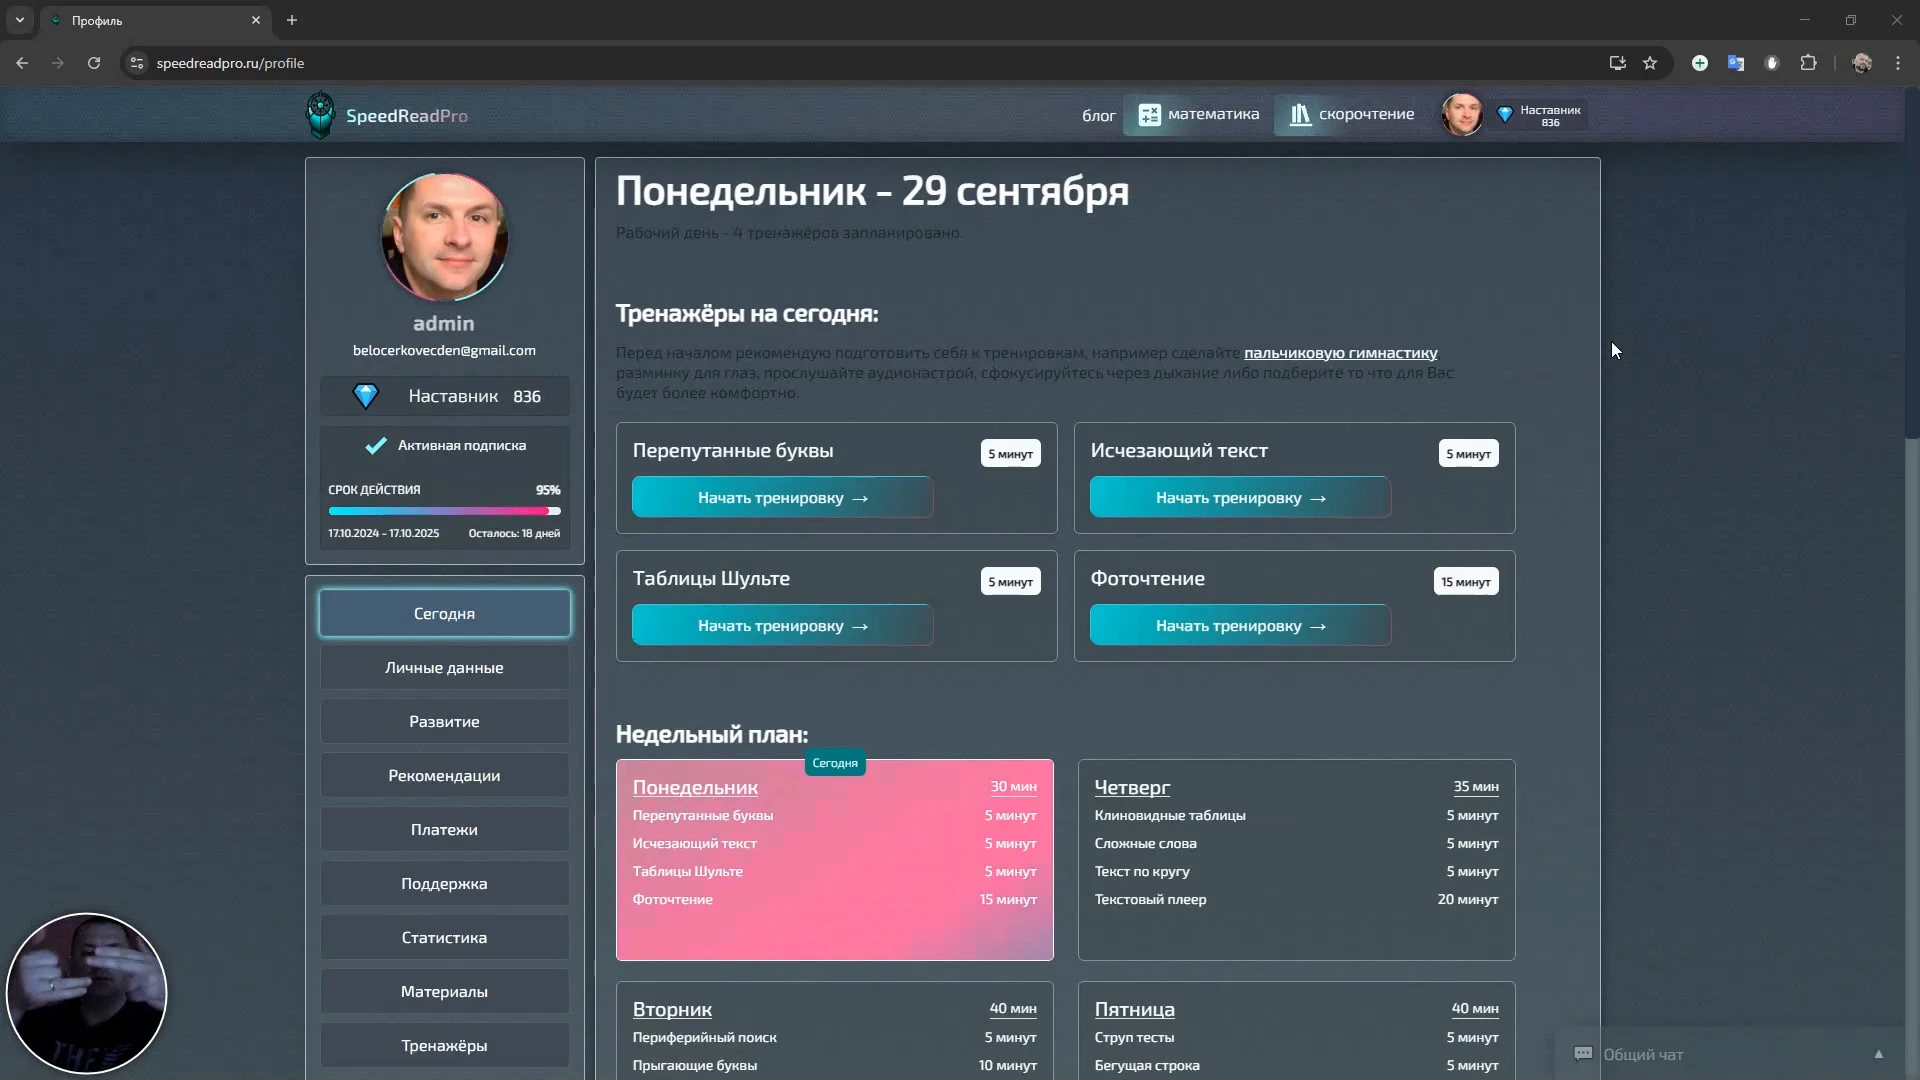Viewport: 1920px width, 1080px height.
Task: Click the diamond icon beside Наставник 836 in sidebar
Action: pos(366,396)
